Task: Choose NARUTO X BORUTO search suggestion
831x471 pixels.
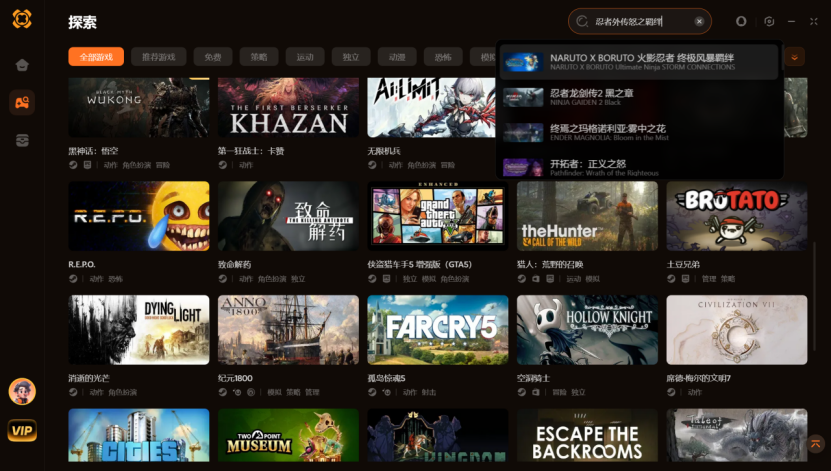Action: point(639,62)
